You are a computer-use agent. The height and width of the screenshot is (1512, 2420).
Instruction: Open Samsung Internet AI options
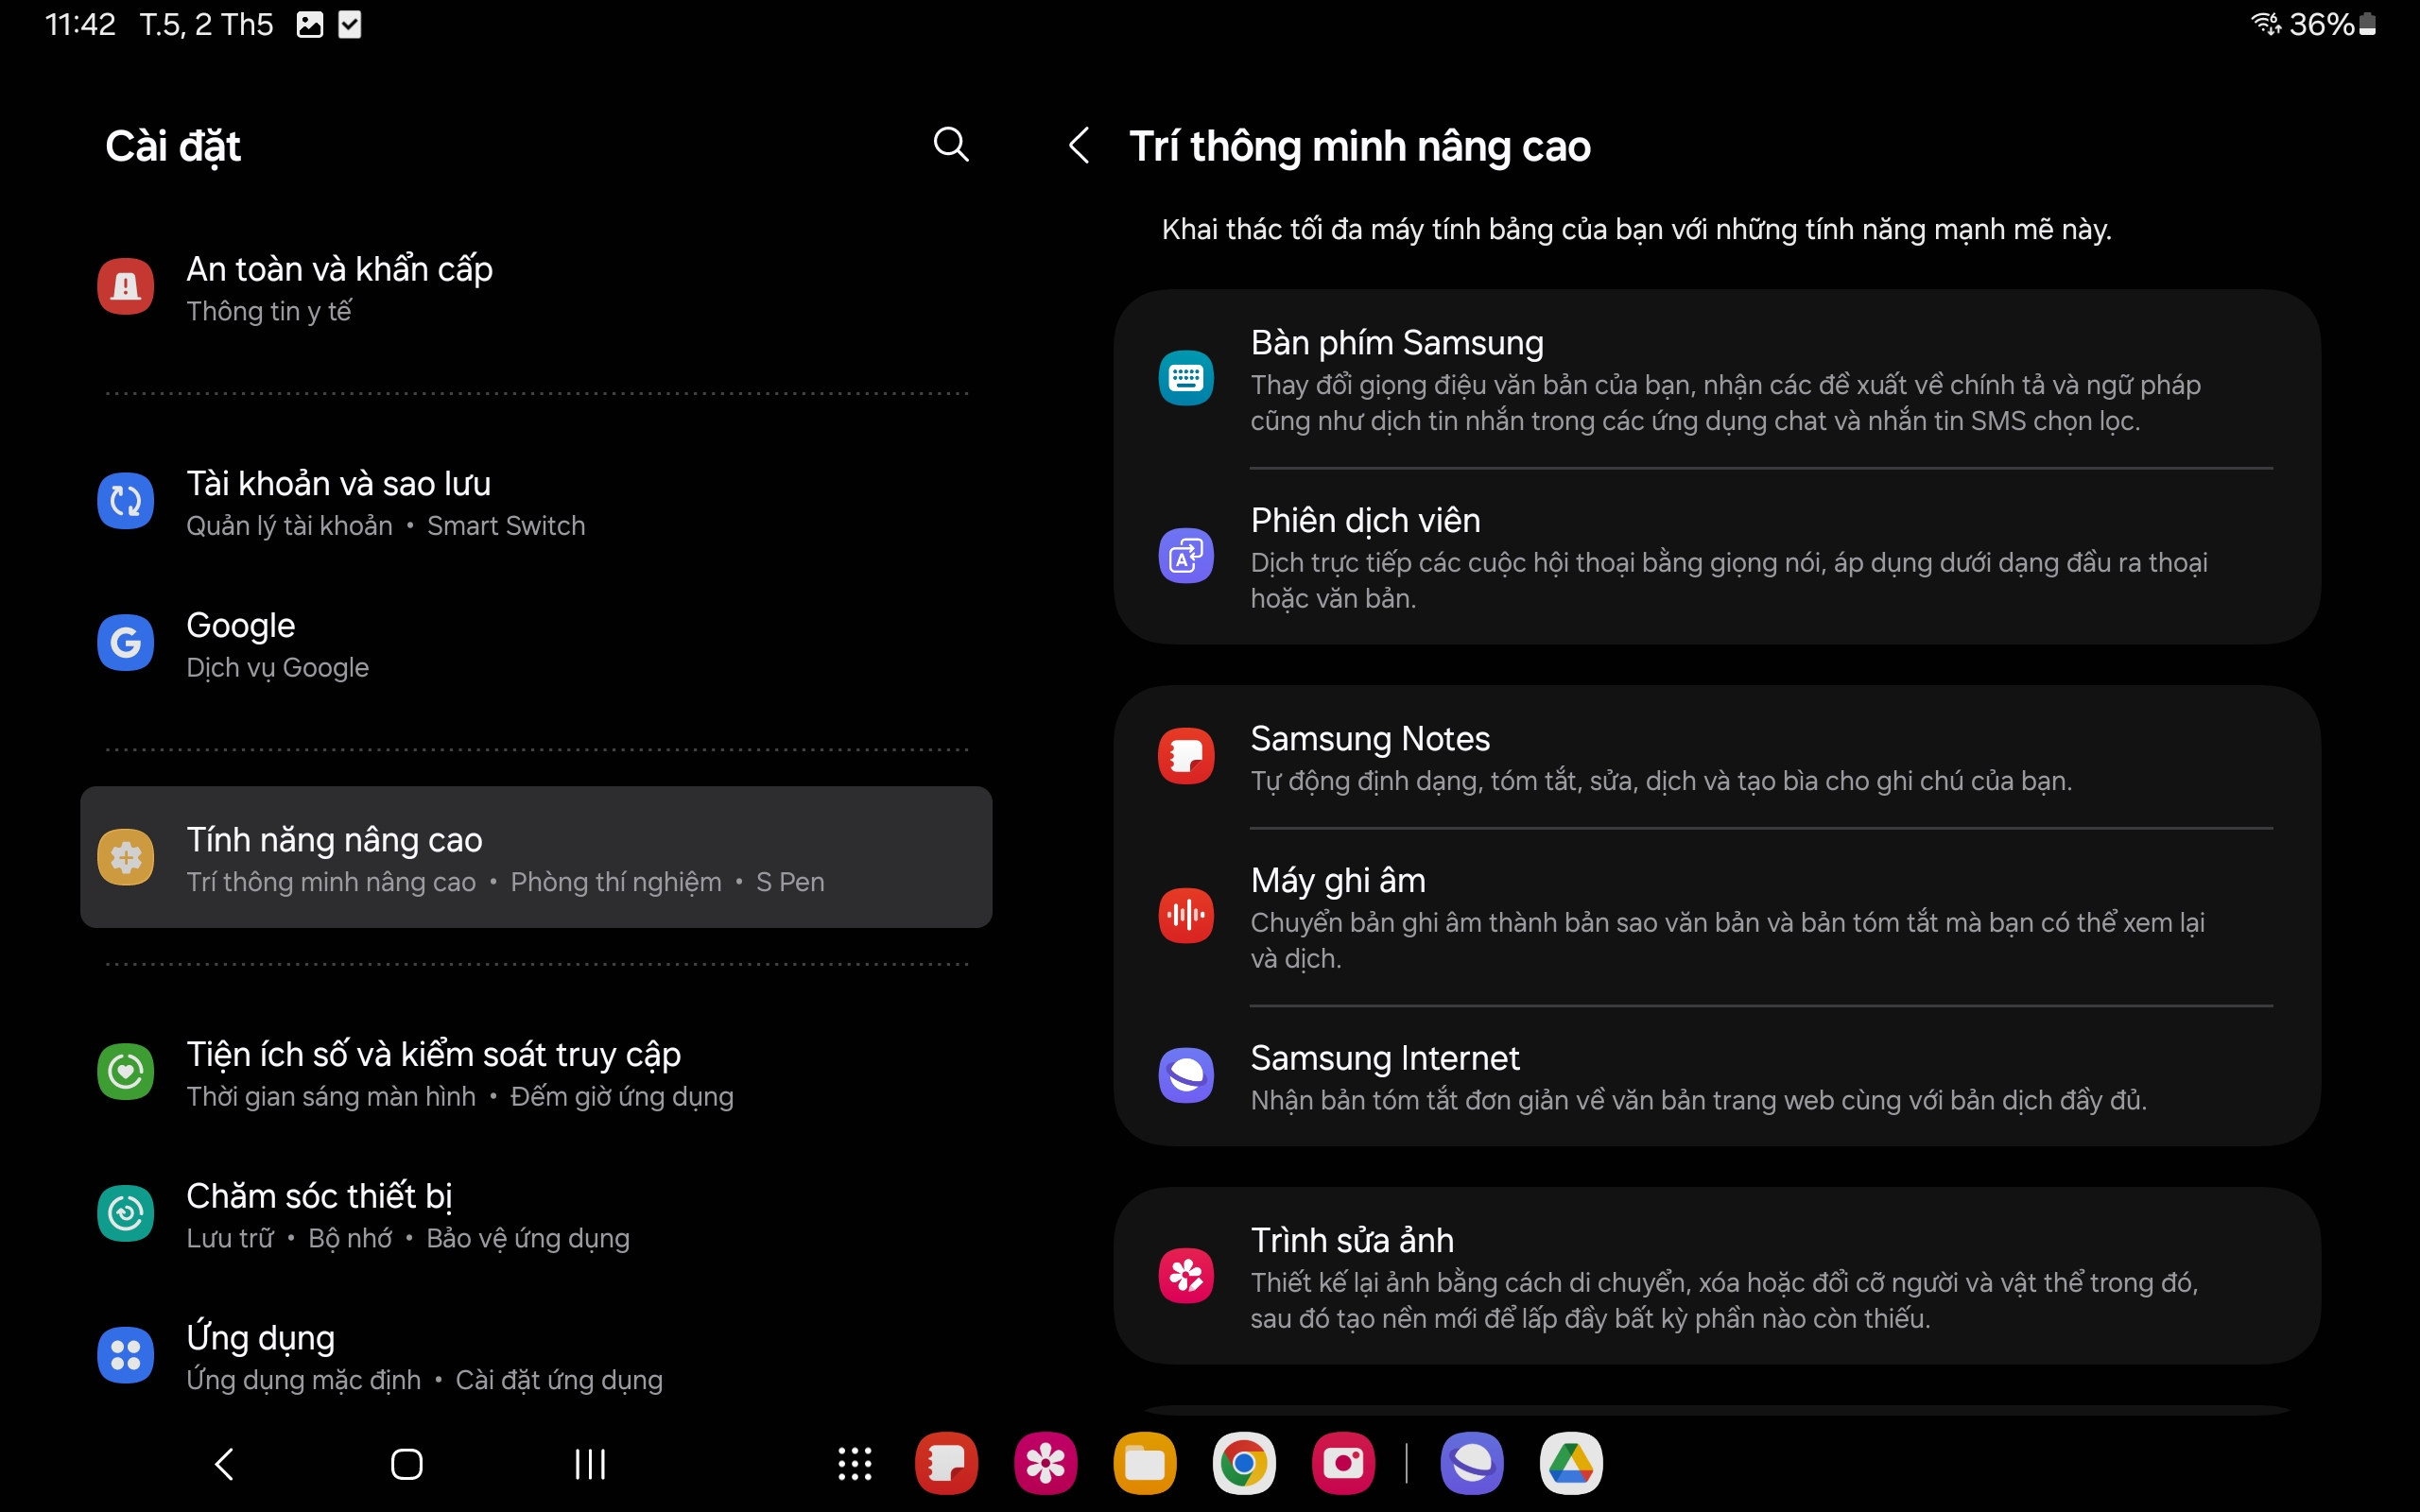pyautogui.click(x=1716, y=1076)
